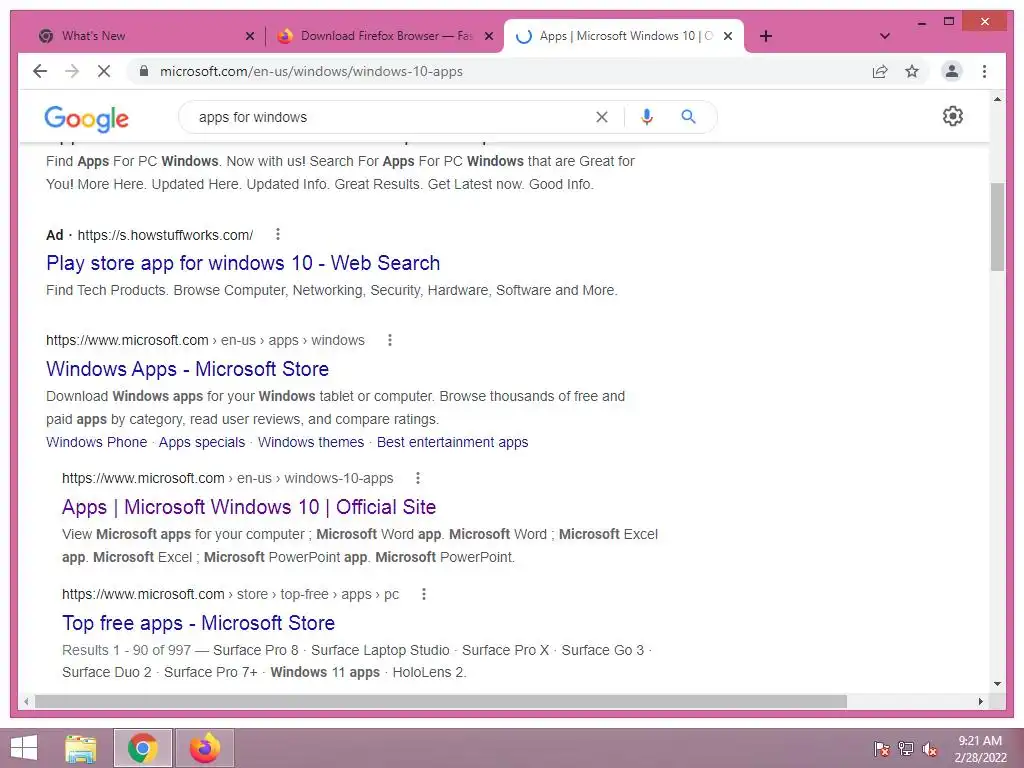Click the 'https://s.howstuffworks.com/' ad URL

pyautogui.click(x=165, y=235)
